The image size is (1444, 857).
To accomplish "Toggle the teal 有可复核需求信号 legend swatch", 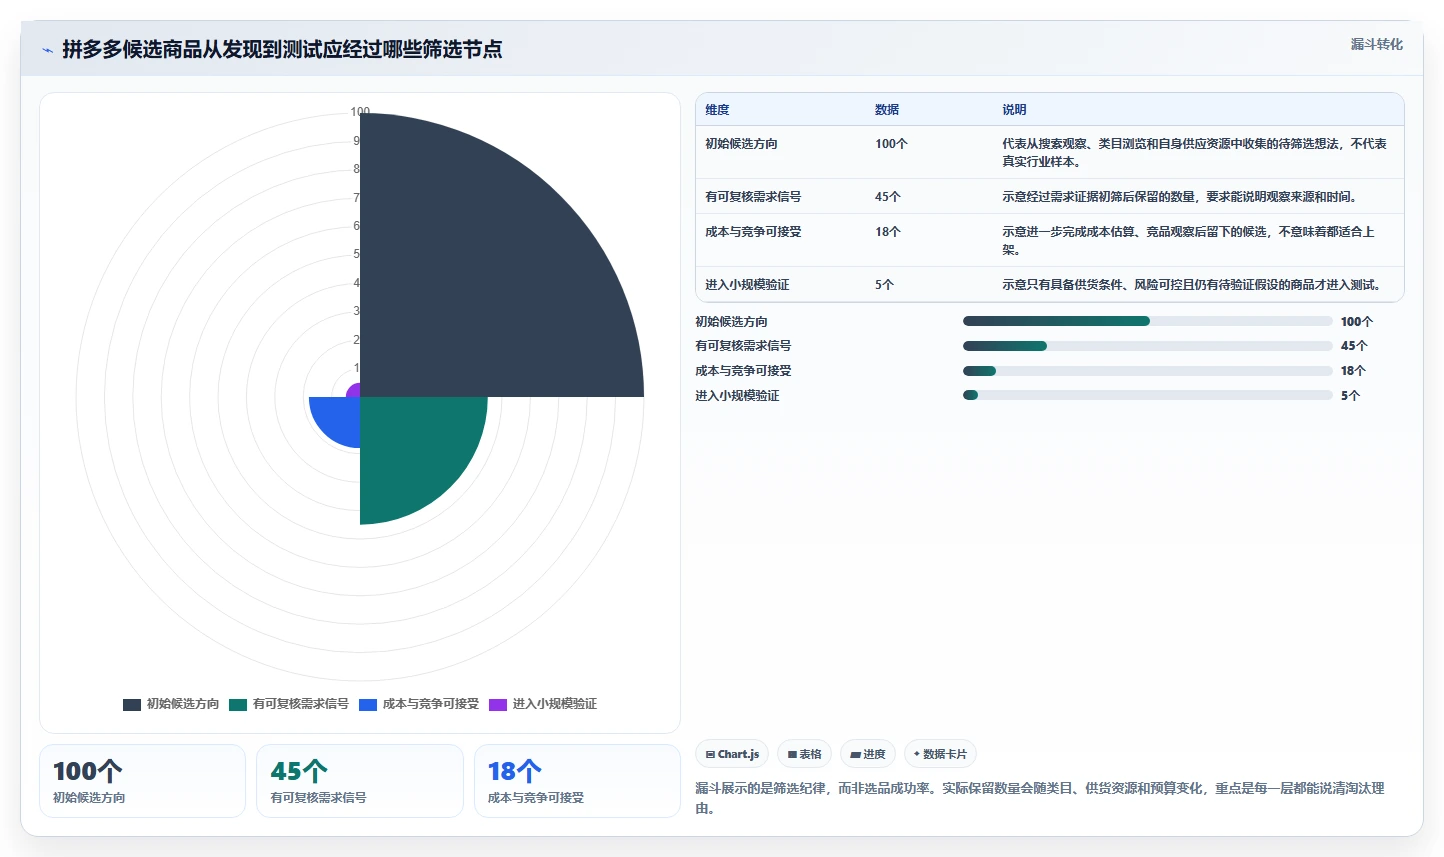I will [238, 704].
